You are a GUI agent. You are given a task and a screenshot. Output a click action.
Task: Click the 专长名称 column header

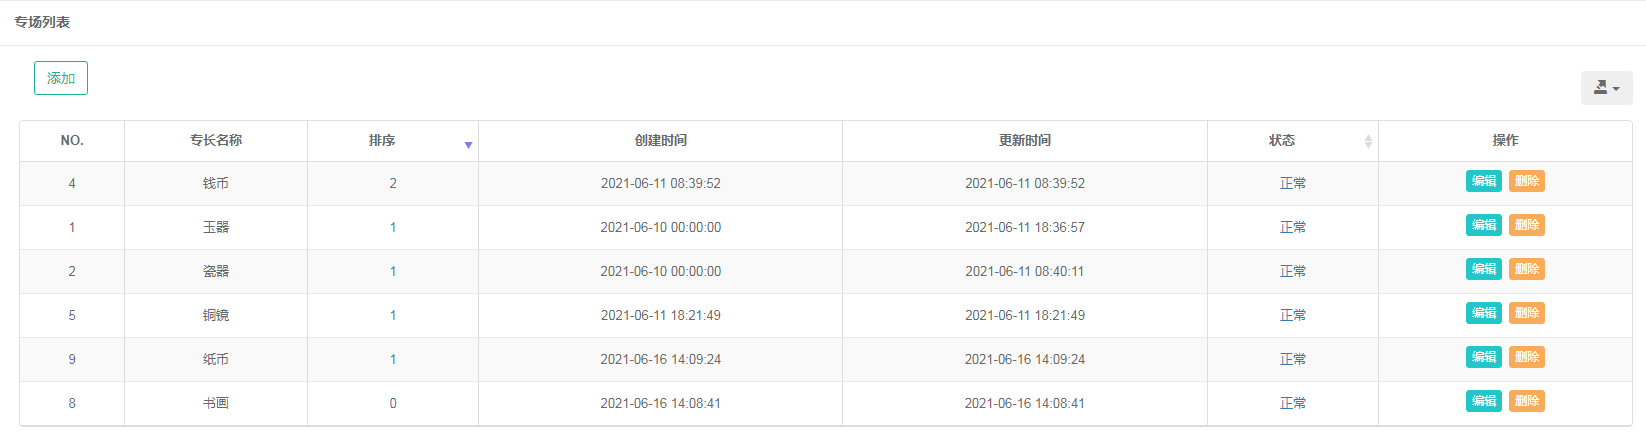tap(216, 141)
